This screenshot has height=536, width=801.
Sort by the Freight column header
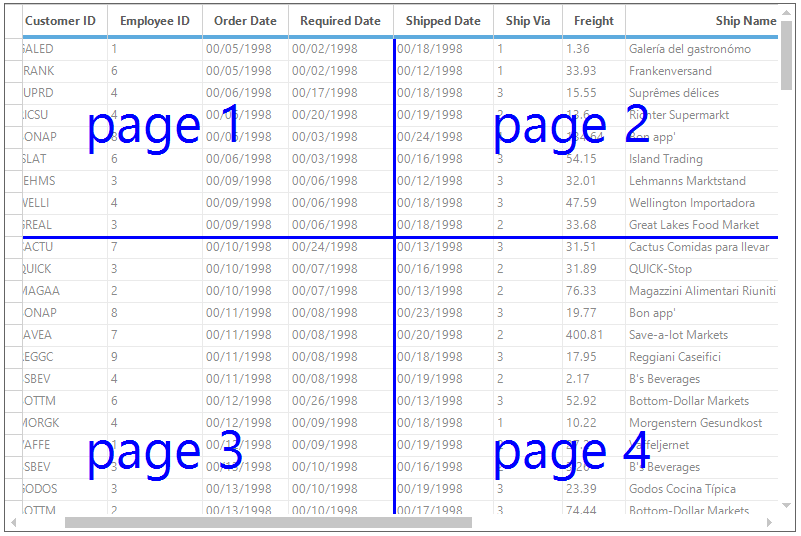click(x=594, y=21)
